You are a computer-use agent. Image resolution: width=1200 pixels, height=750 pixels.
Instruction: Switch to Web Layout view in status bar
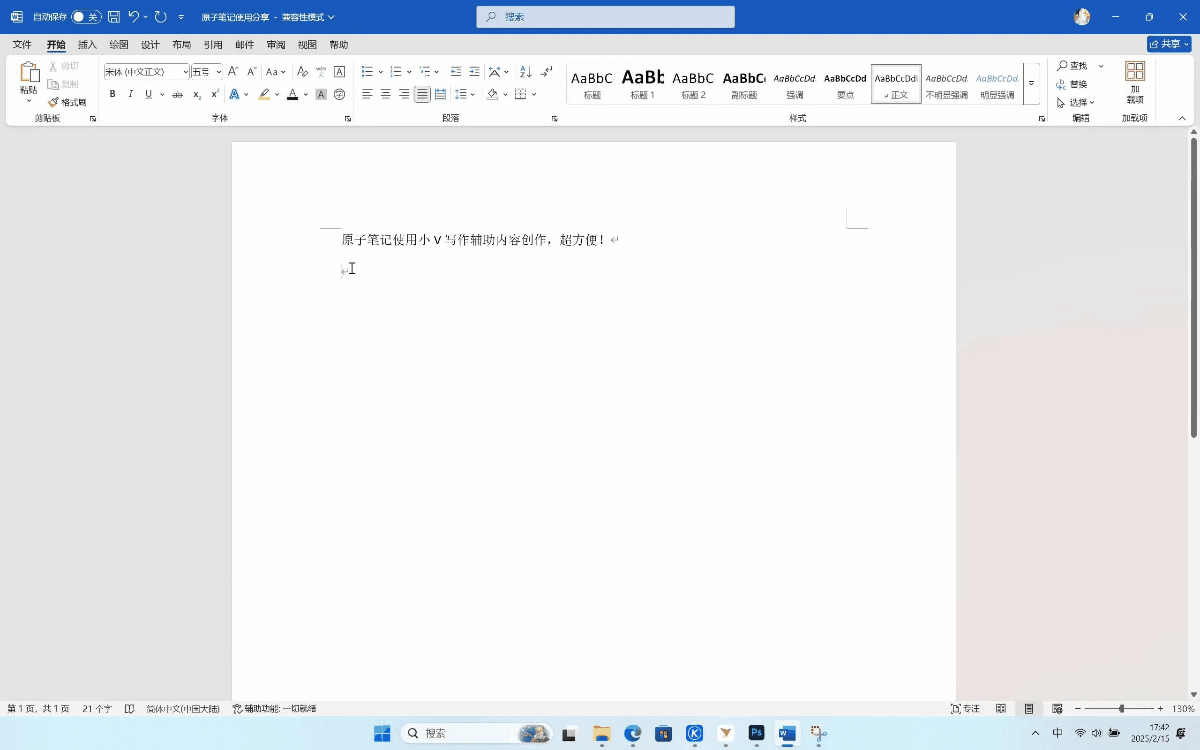[1057, 709]
